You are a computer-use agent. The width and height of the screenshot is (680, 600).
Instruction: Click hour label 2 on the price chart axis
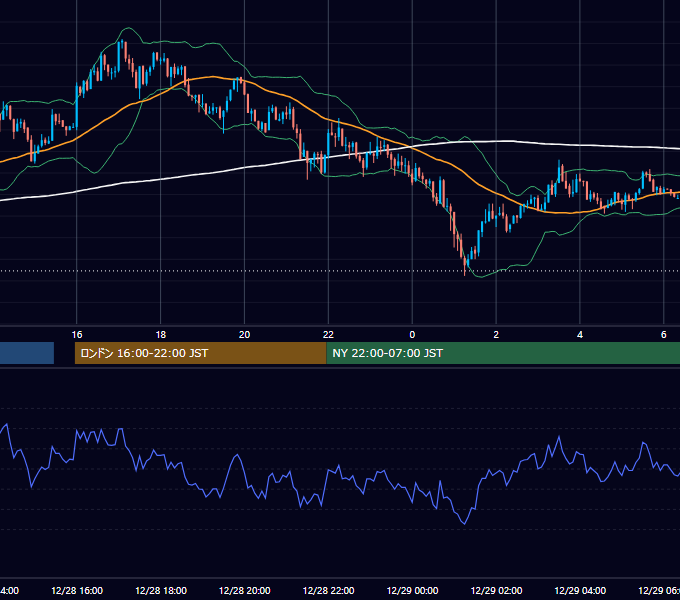click(x=496, y=335)
